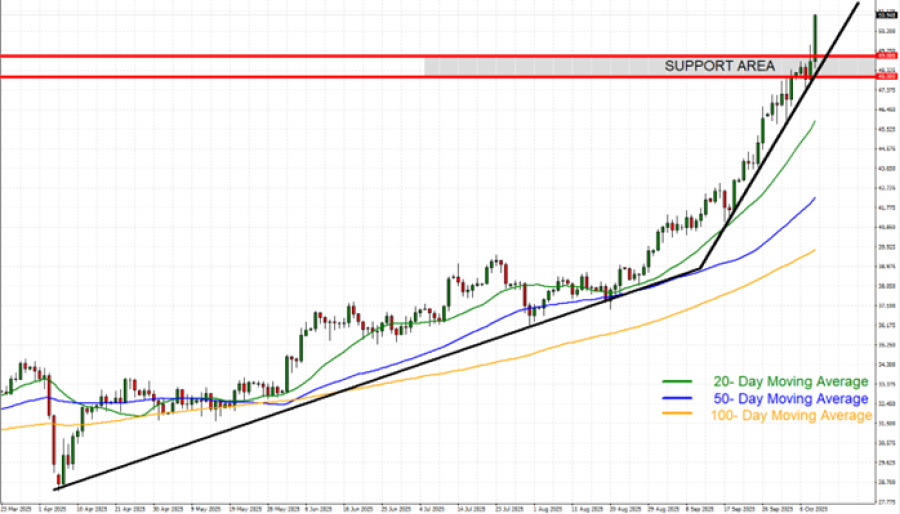Viewport: 900px width, 514px height.
Task: Select the orange 100-Day legend line swatch
Action: 677,414
